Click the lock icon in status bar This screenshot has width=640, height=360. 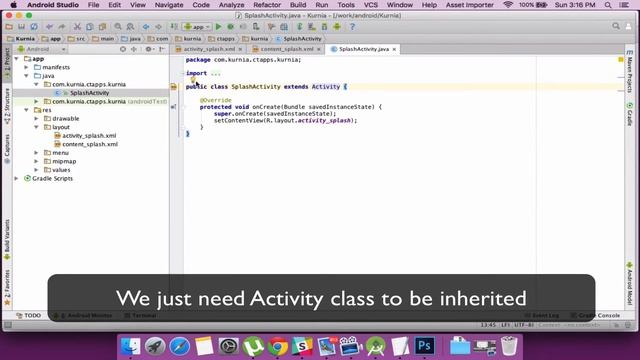point(616,325)
